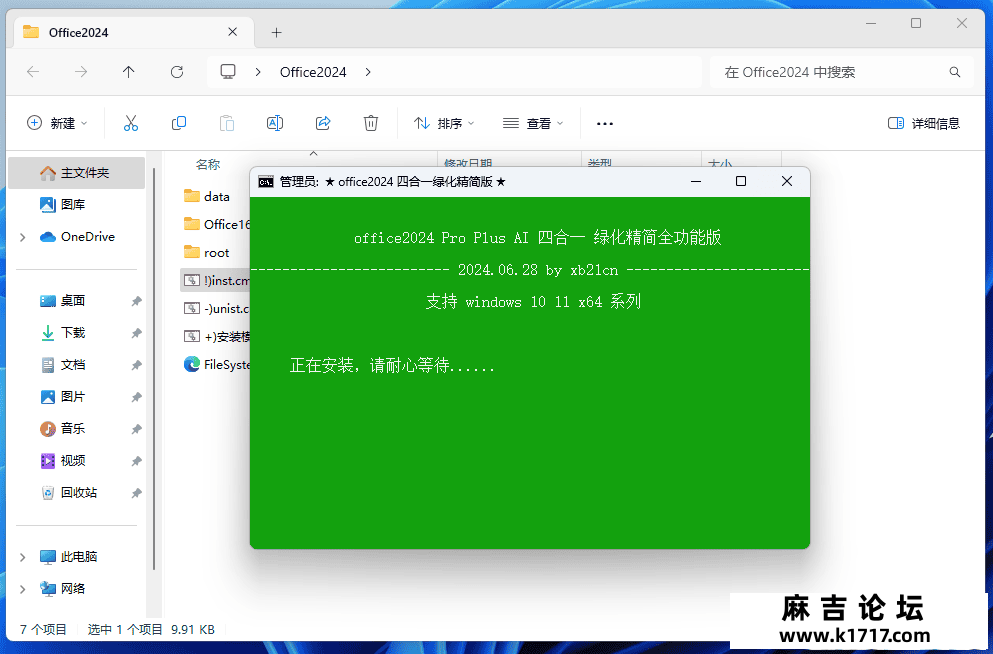
Task: Select the +)安装模 cmd file
Action: click(216, 337)
